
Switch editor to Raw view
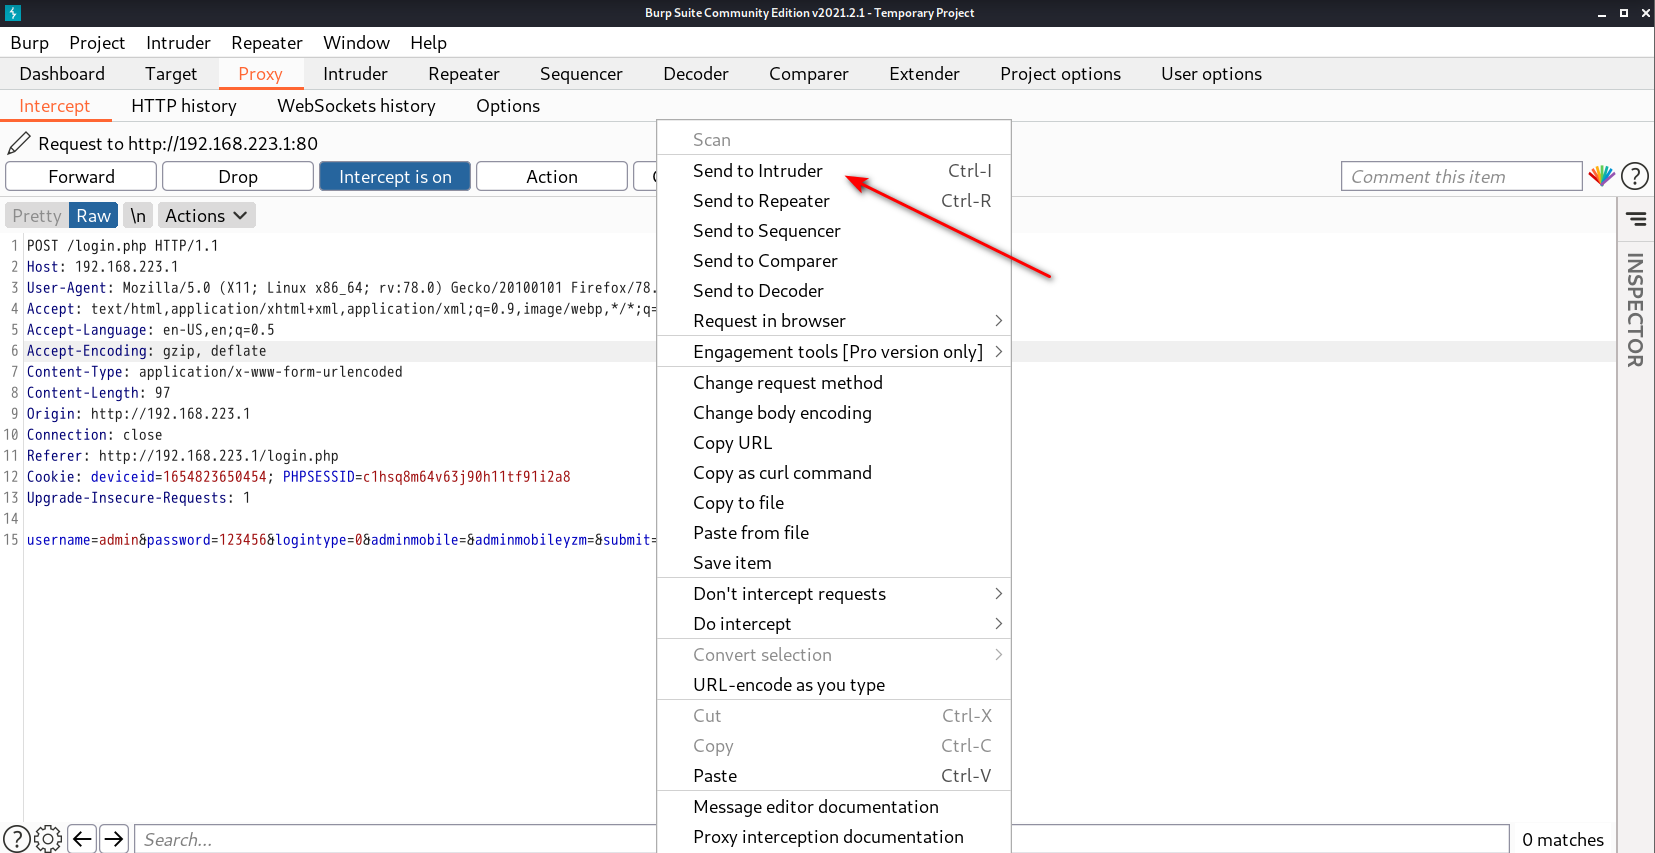(93, 216)
